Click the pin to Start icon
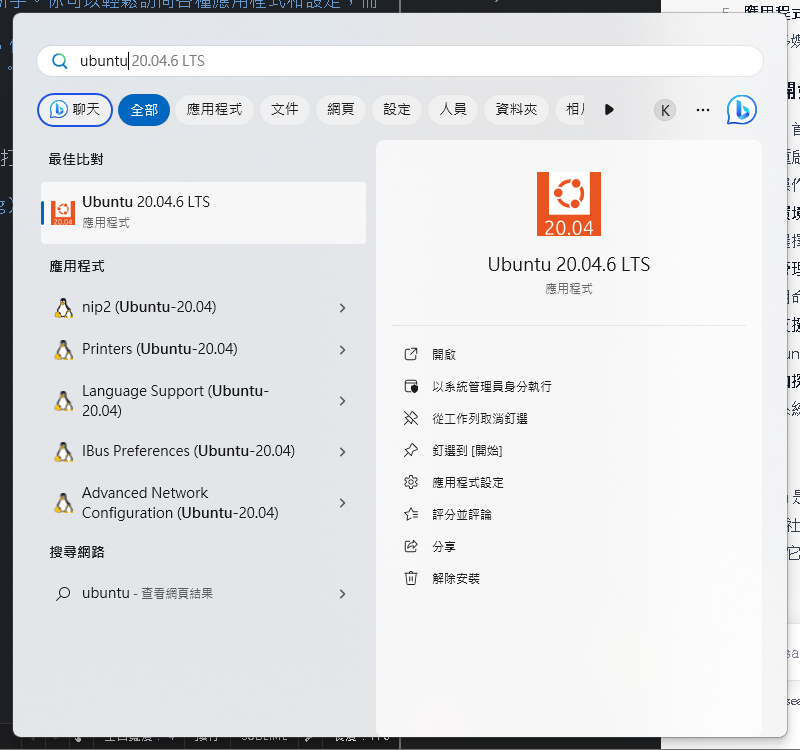 point(411,451)
